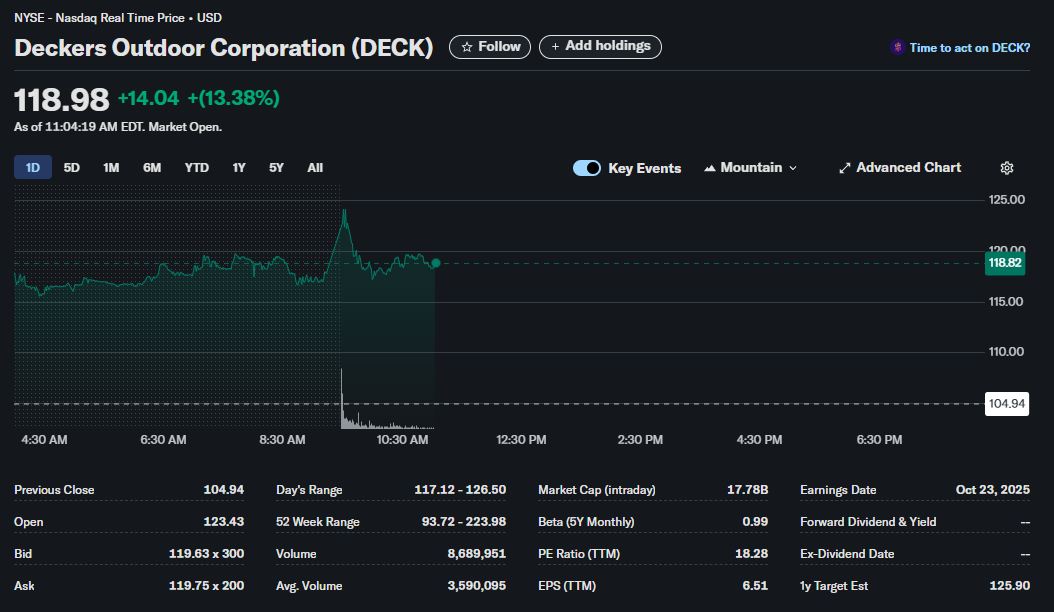Click the green current price marker dot

point(436,263)
